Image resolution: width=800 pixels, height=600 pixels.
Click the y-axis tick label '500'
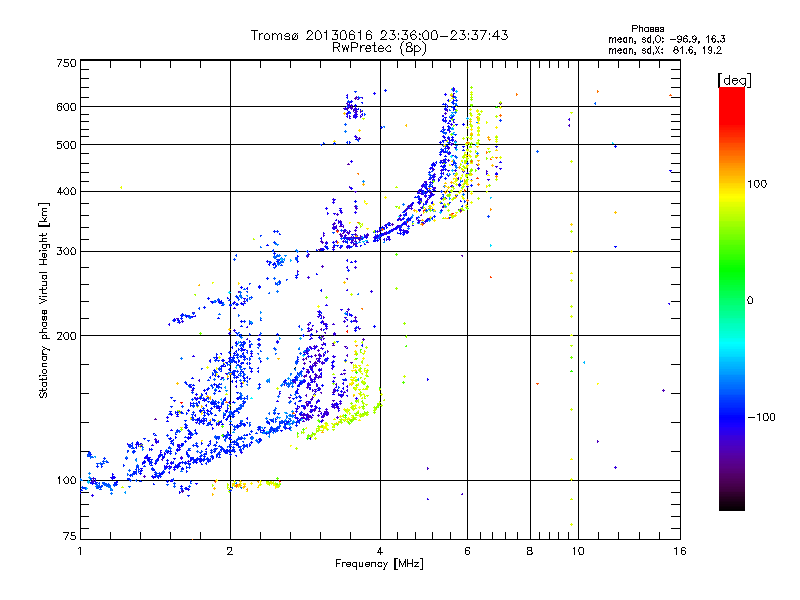click(66, 145)
